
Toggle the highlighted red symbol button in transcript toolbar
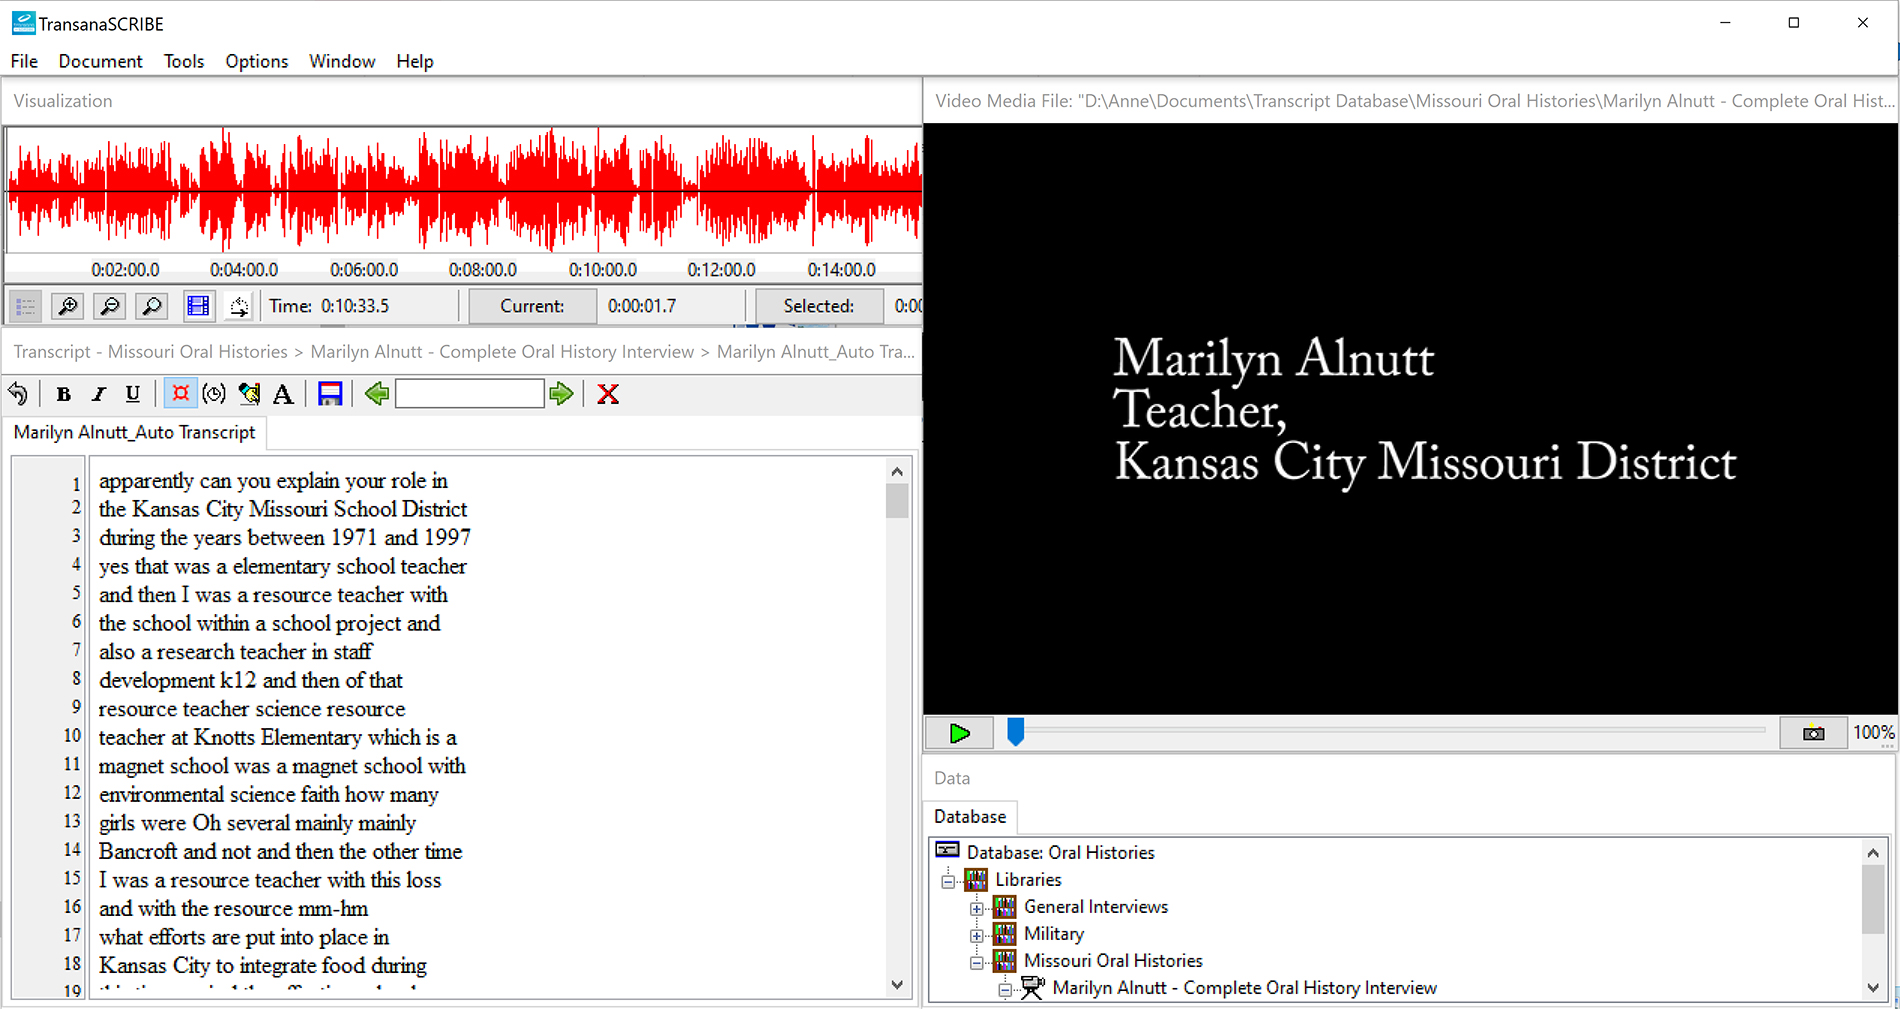tap(181, 394)
